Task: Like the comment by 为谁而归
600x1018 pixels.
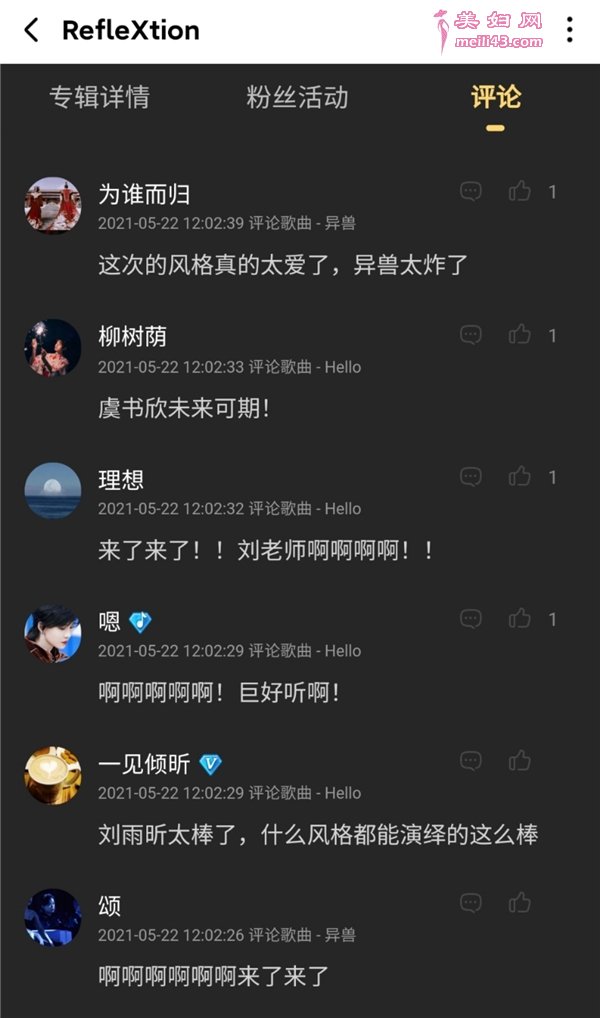Action: pyautogui.click(x=519, y=192)
